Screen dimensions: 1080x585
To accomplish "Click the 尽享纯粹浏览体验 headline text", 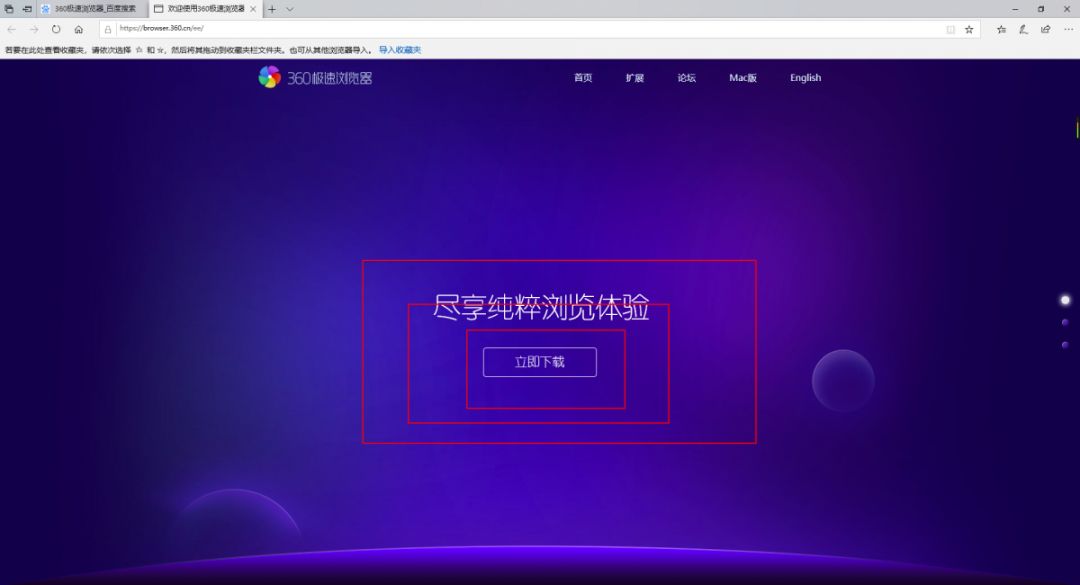I will (x=541, y=307).
